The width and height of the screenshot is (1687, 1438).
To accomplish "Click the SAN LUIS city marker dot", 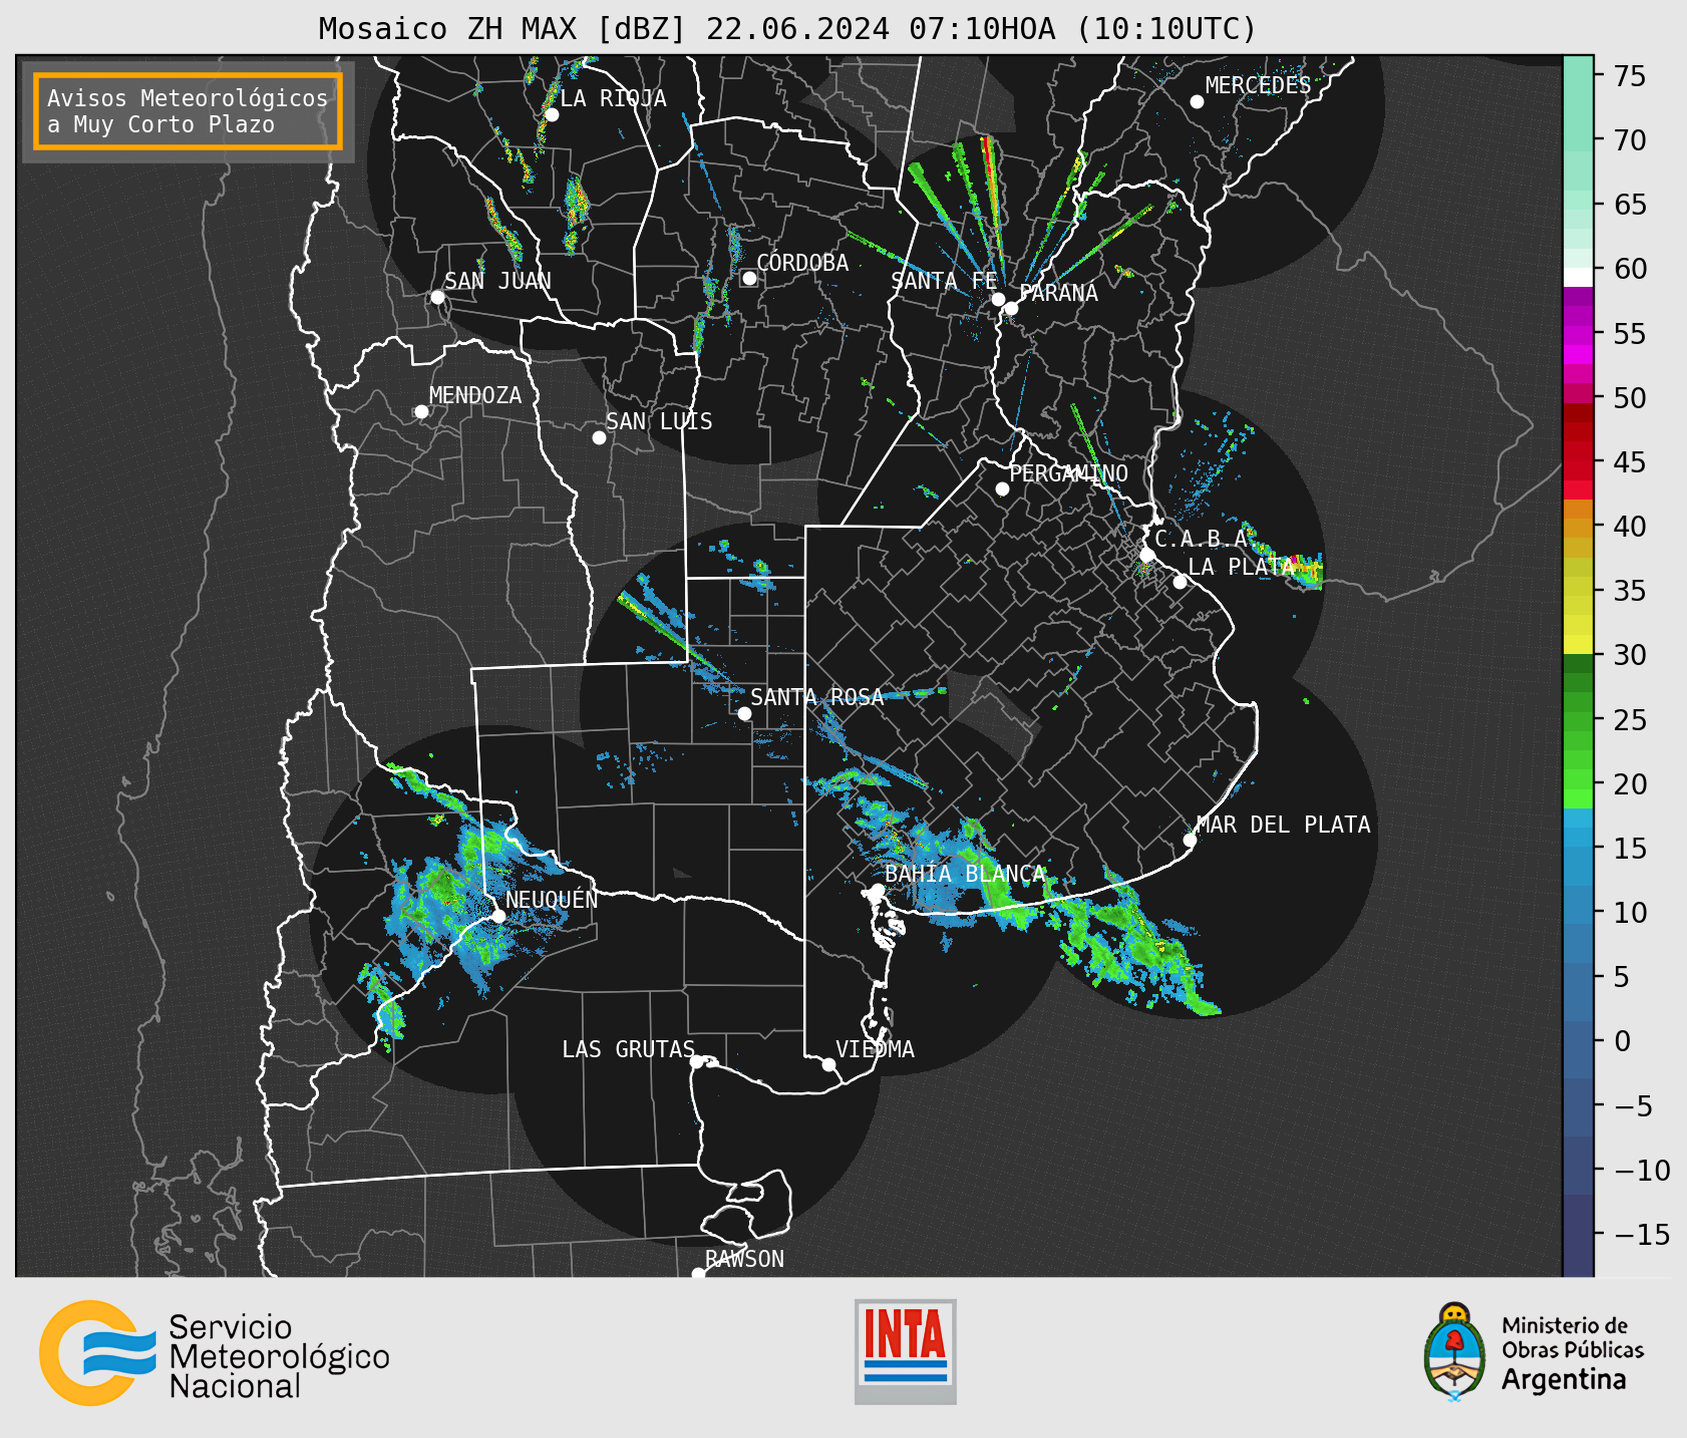I will point(599,438).
